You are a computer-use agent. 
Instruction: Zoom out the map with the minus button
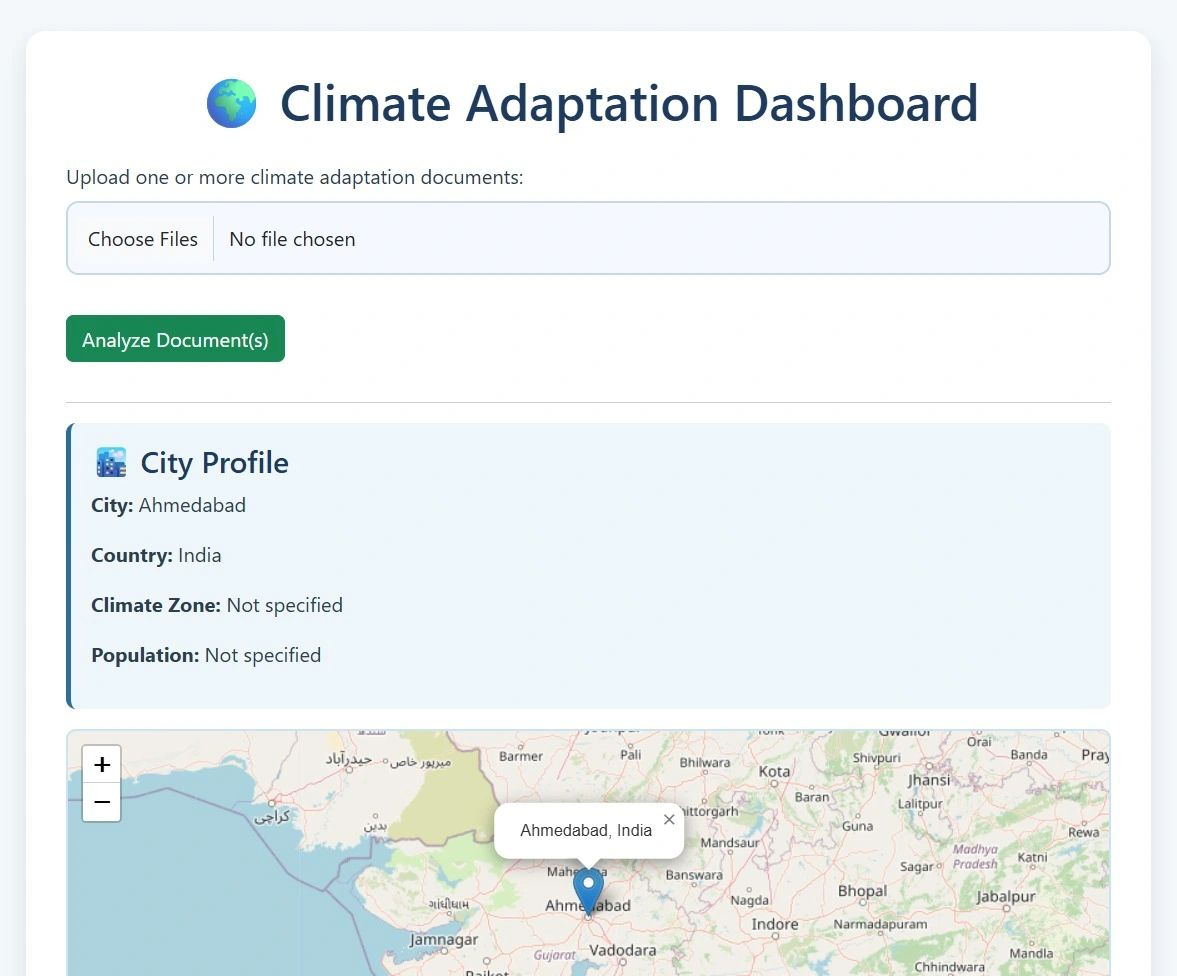point(102,802)
